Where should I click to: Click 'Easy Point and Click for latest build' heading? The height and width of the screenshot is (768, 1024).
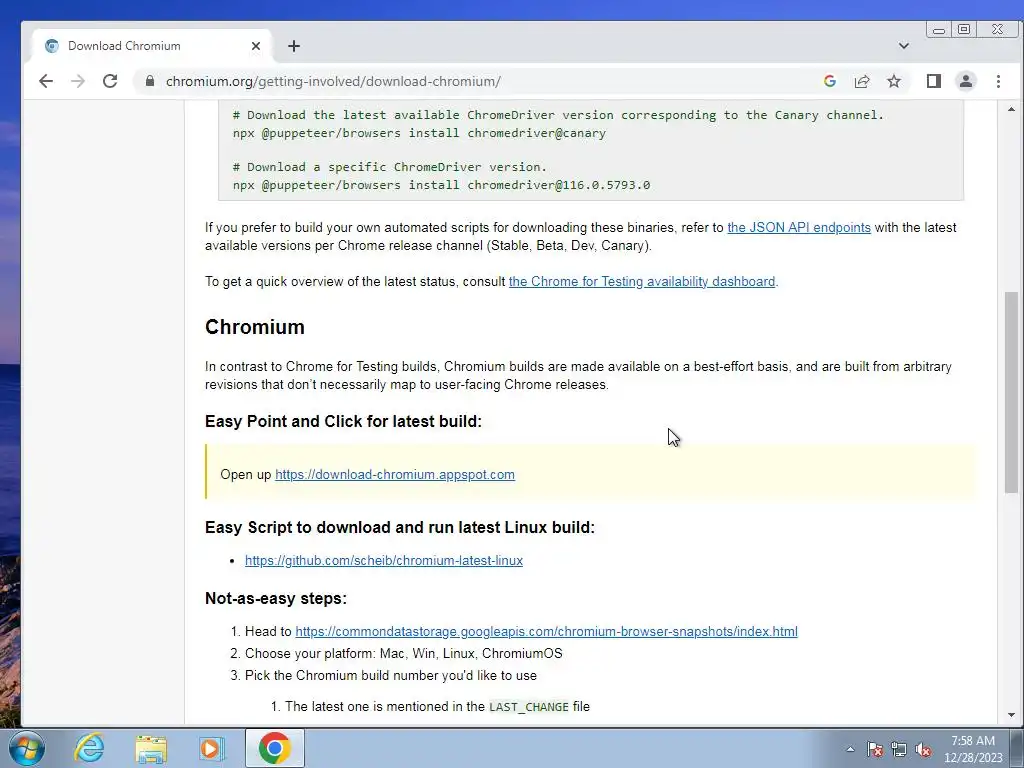[344, 421]
